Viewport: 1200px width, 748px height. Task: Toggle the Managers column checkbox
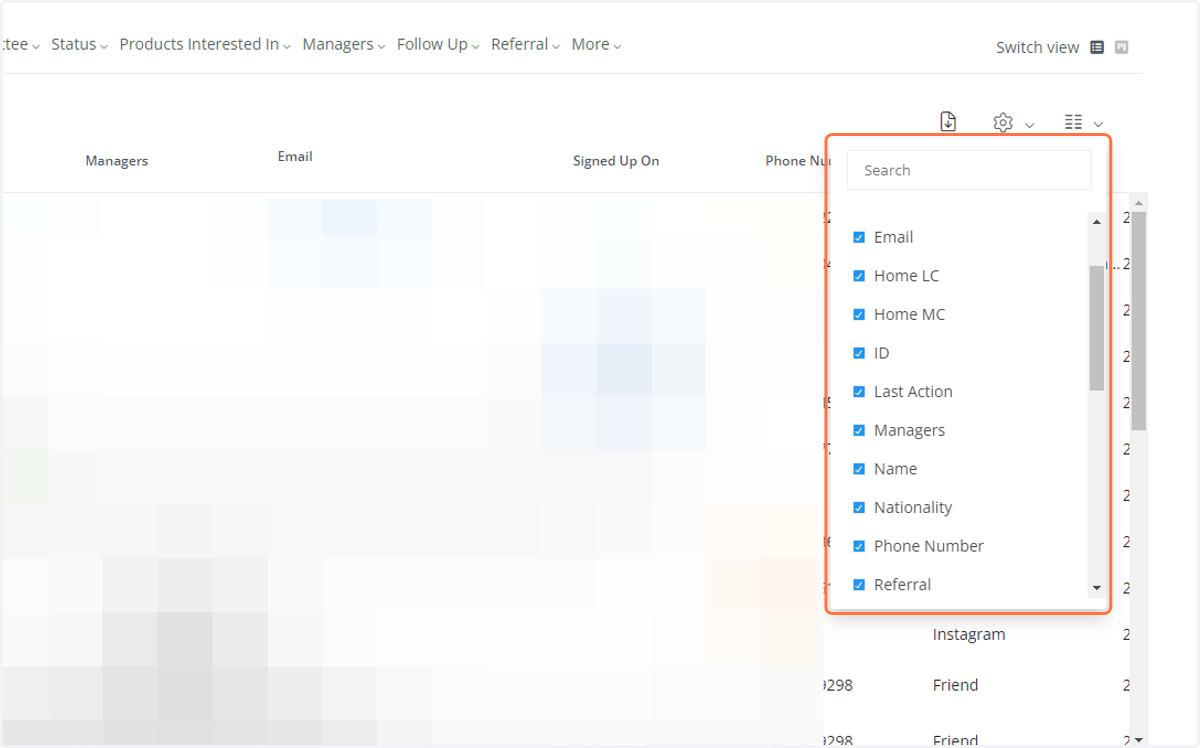(858, 430)
